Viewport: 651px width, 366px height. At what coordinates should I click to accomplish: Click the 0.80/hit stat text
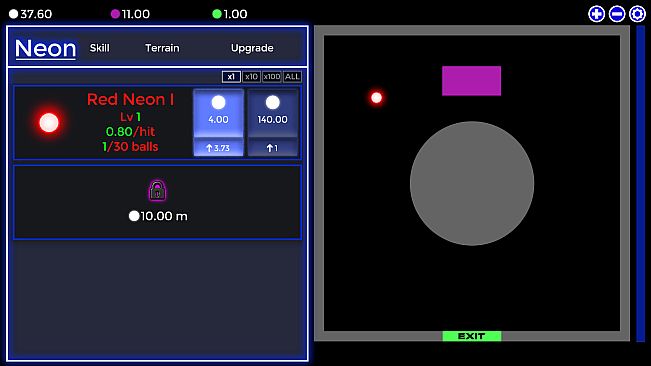(130, 132)
